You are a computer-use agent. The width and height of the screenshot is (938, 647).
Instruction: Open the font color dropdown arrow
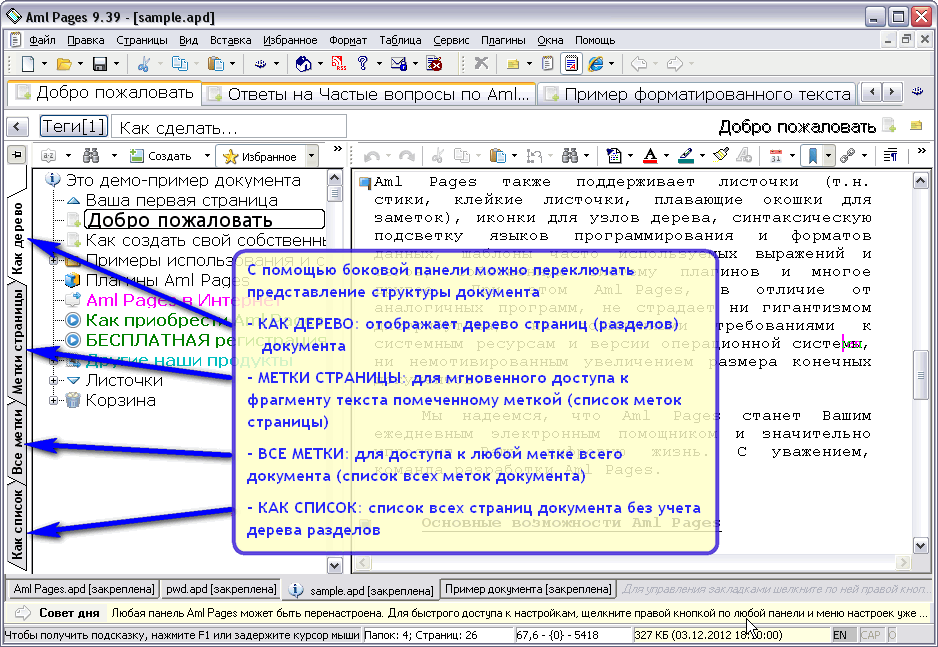(x=666, y=156)
